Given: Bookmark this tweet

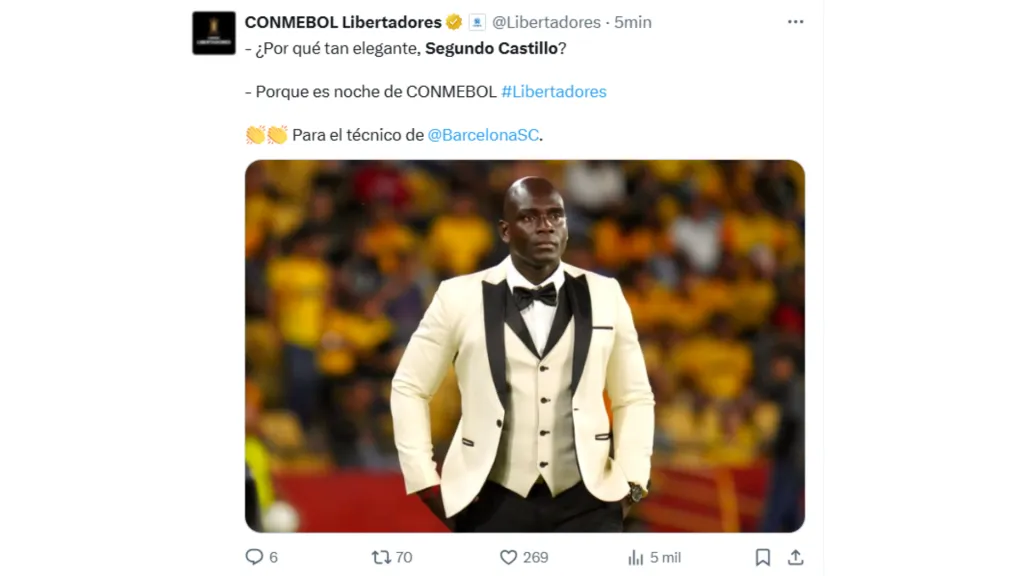Looking at the screenshot, I should pos(762,557).
